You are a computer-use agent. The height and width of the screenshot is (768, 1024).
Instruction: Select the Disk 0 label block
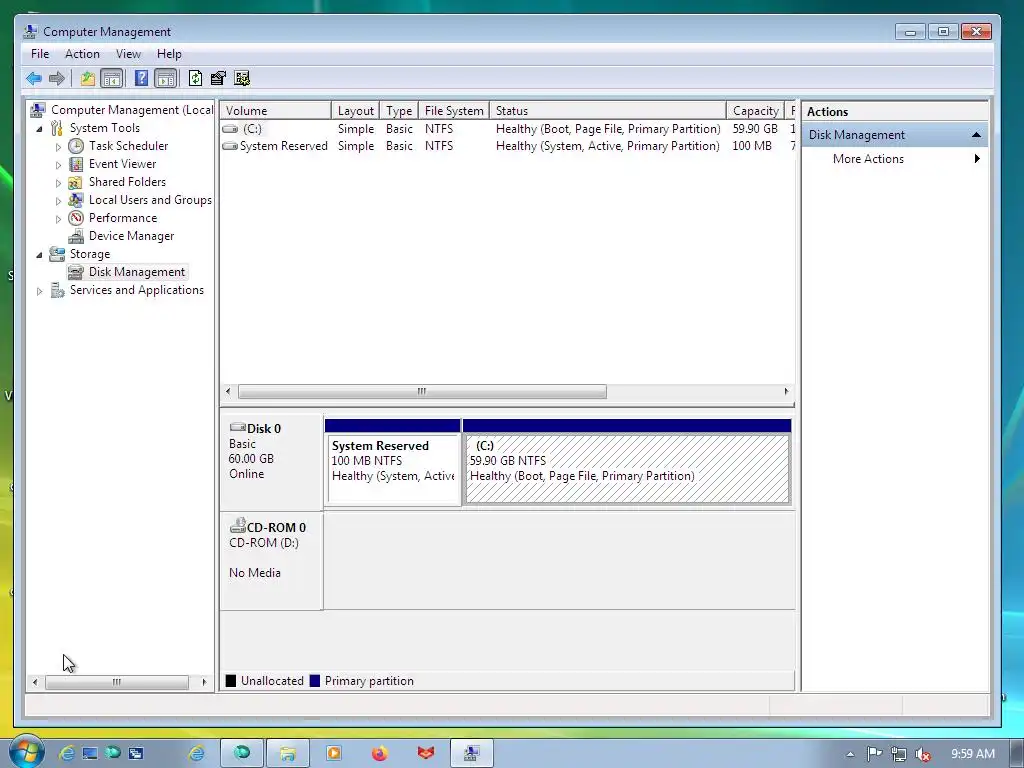[271, 462]
